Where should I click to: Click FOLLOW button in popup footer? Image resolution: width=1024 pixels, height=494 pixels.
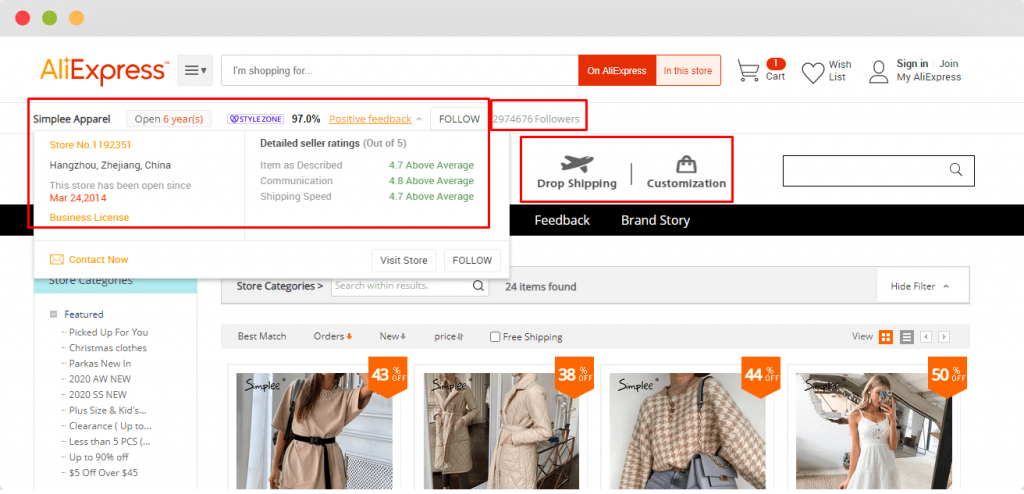(472, 260)
